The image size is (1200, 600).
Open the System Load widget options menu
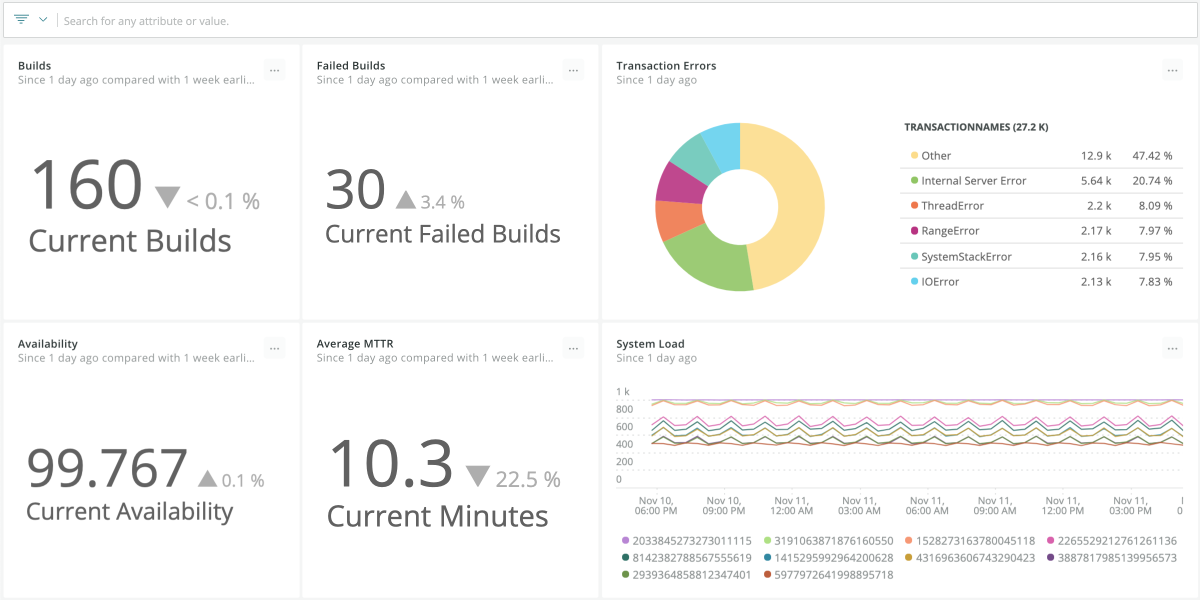coord(1173,347)
